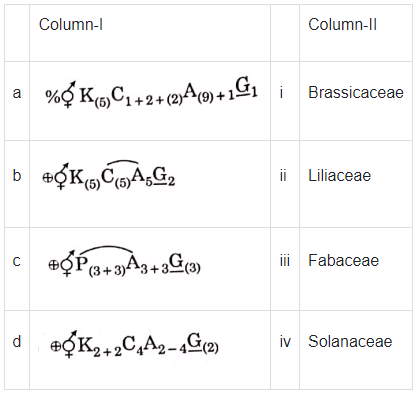The image size is (416, 394).
Task: Click the zygomorphic formula with K(5) C1+2+(2)
Action: (x=152, y=93)
